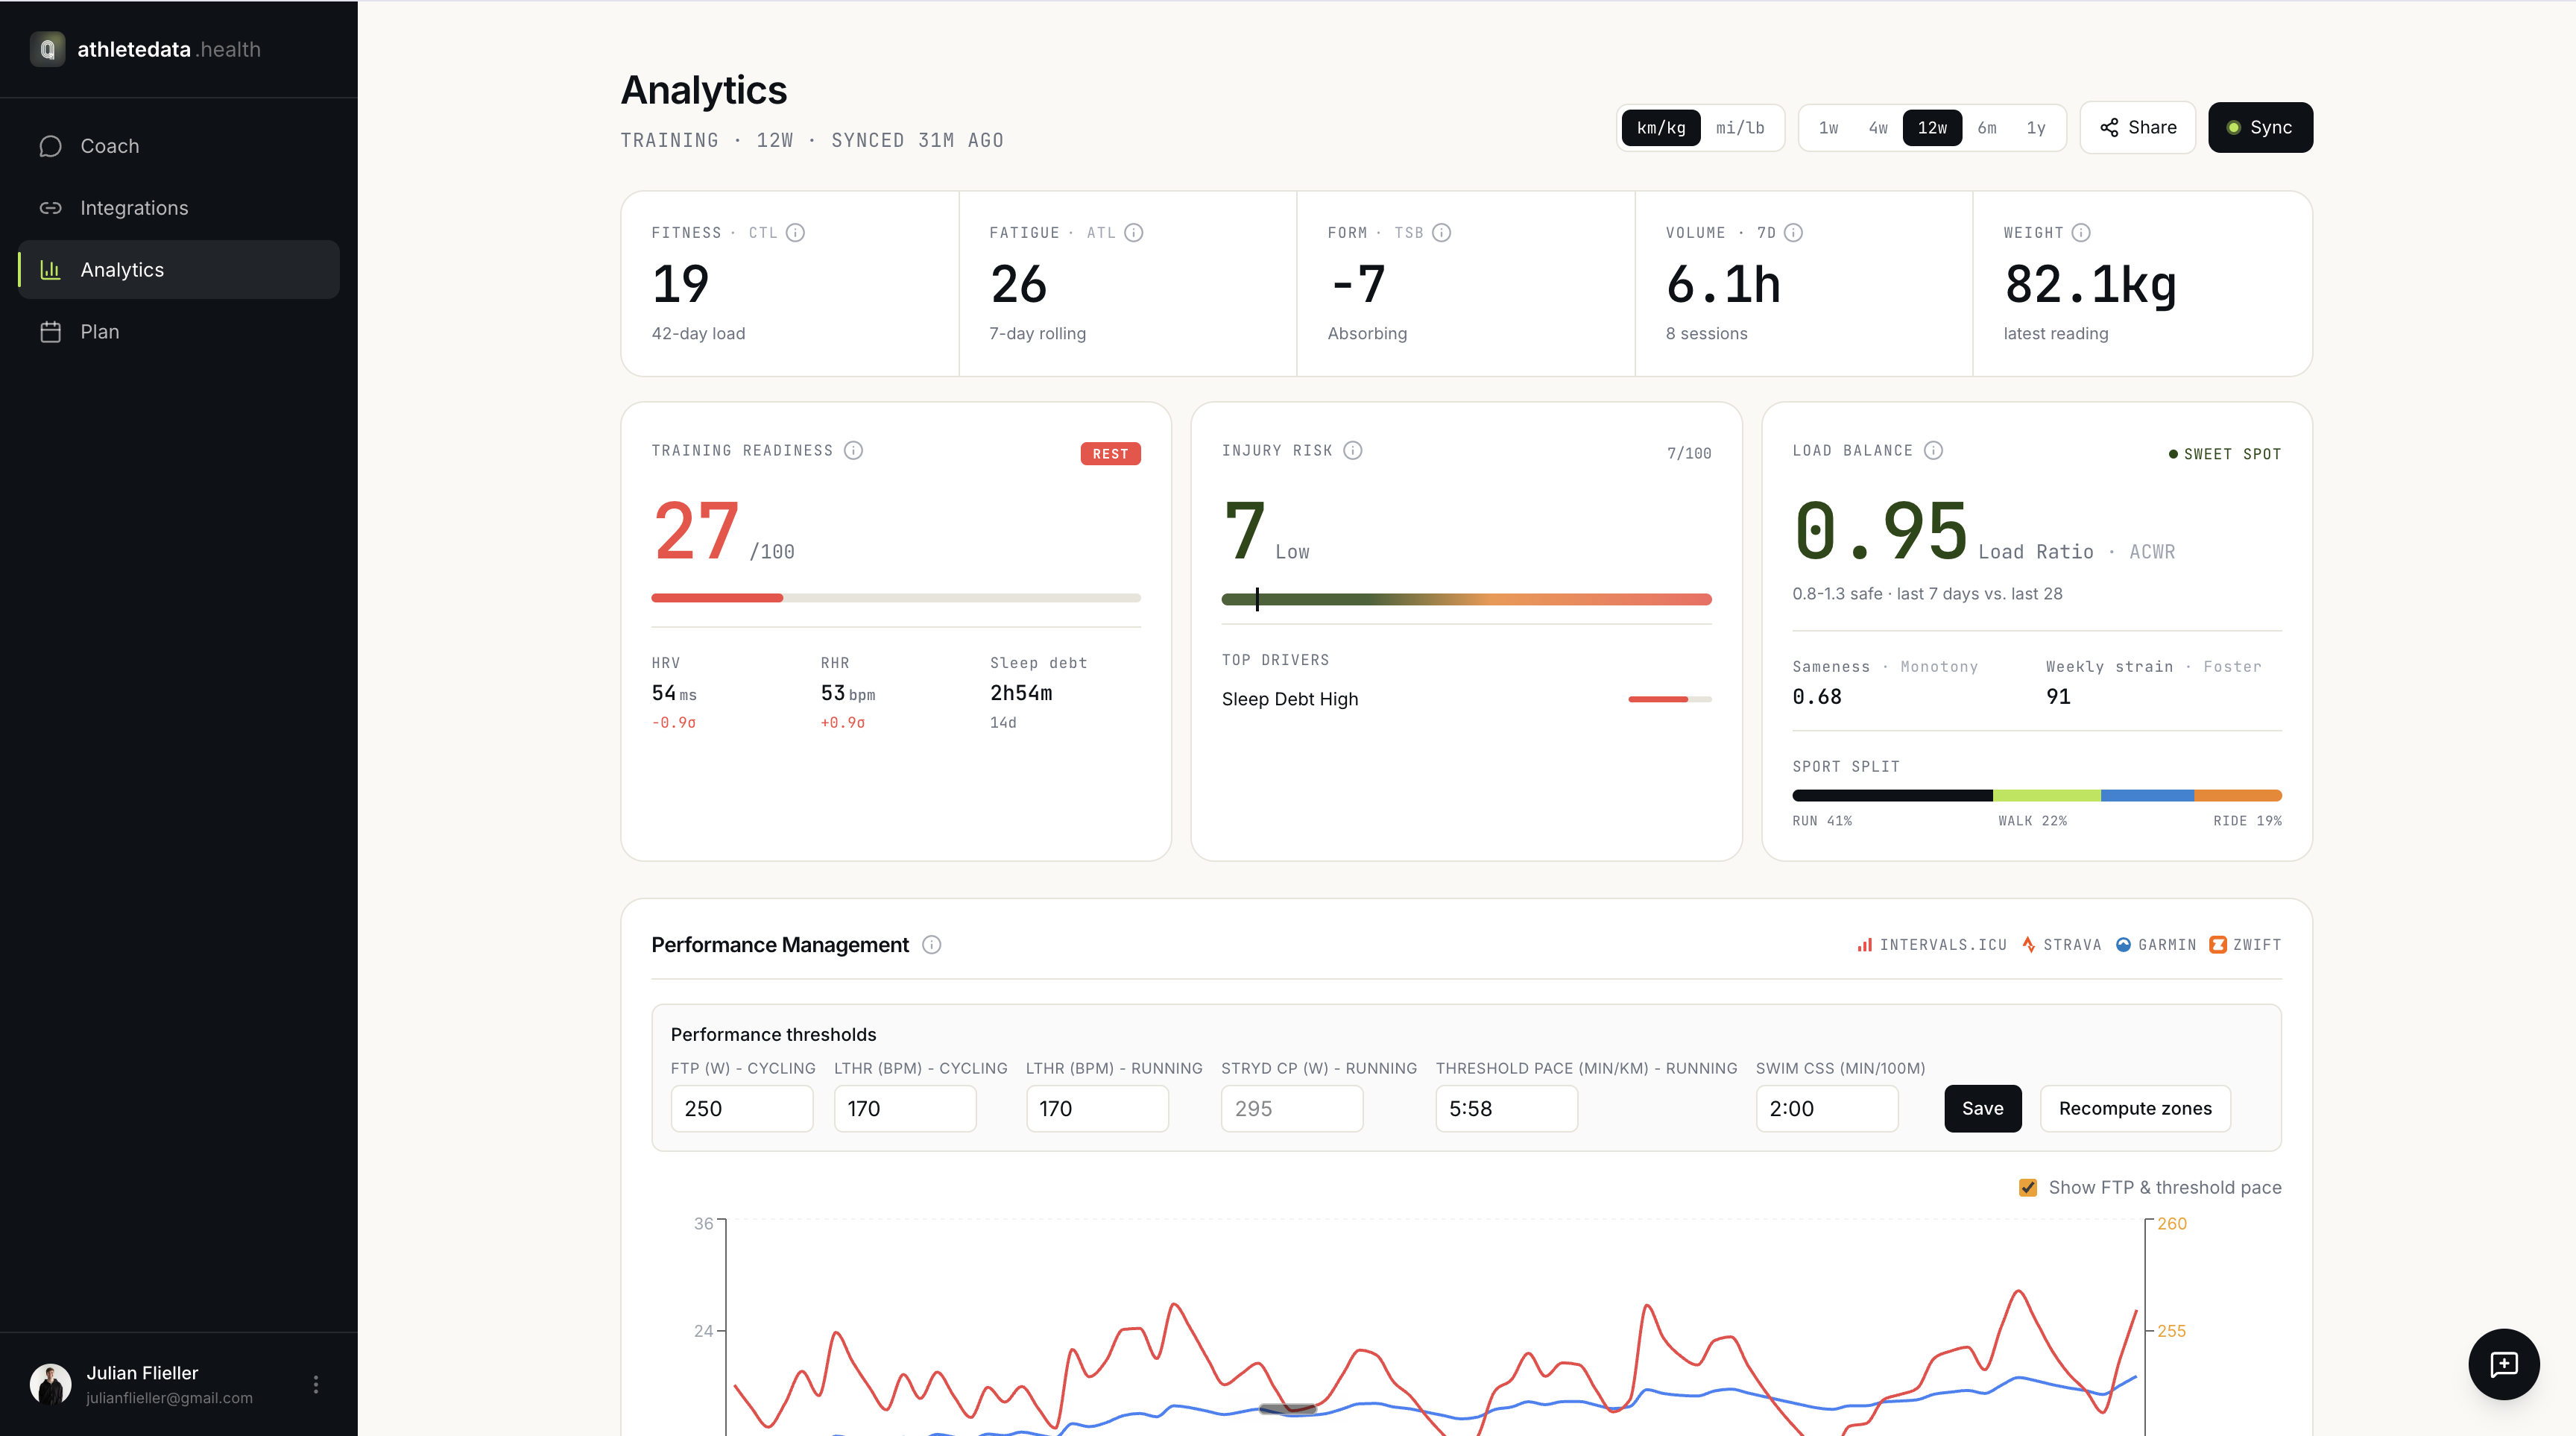Click the Intervals.icu source icon
2576x1436 pixels.
coord(1864,945)
